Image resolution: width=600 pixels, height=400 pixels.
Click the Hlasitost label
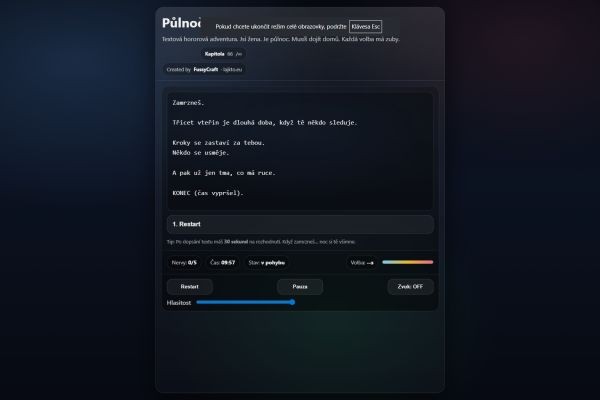[x=179, y=303]
